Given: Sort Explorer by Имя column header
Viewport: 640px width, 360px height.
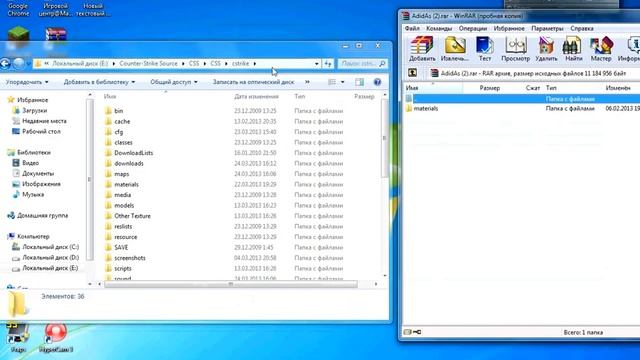Looking at the screenshot, I should [110, 96].
